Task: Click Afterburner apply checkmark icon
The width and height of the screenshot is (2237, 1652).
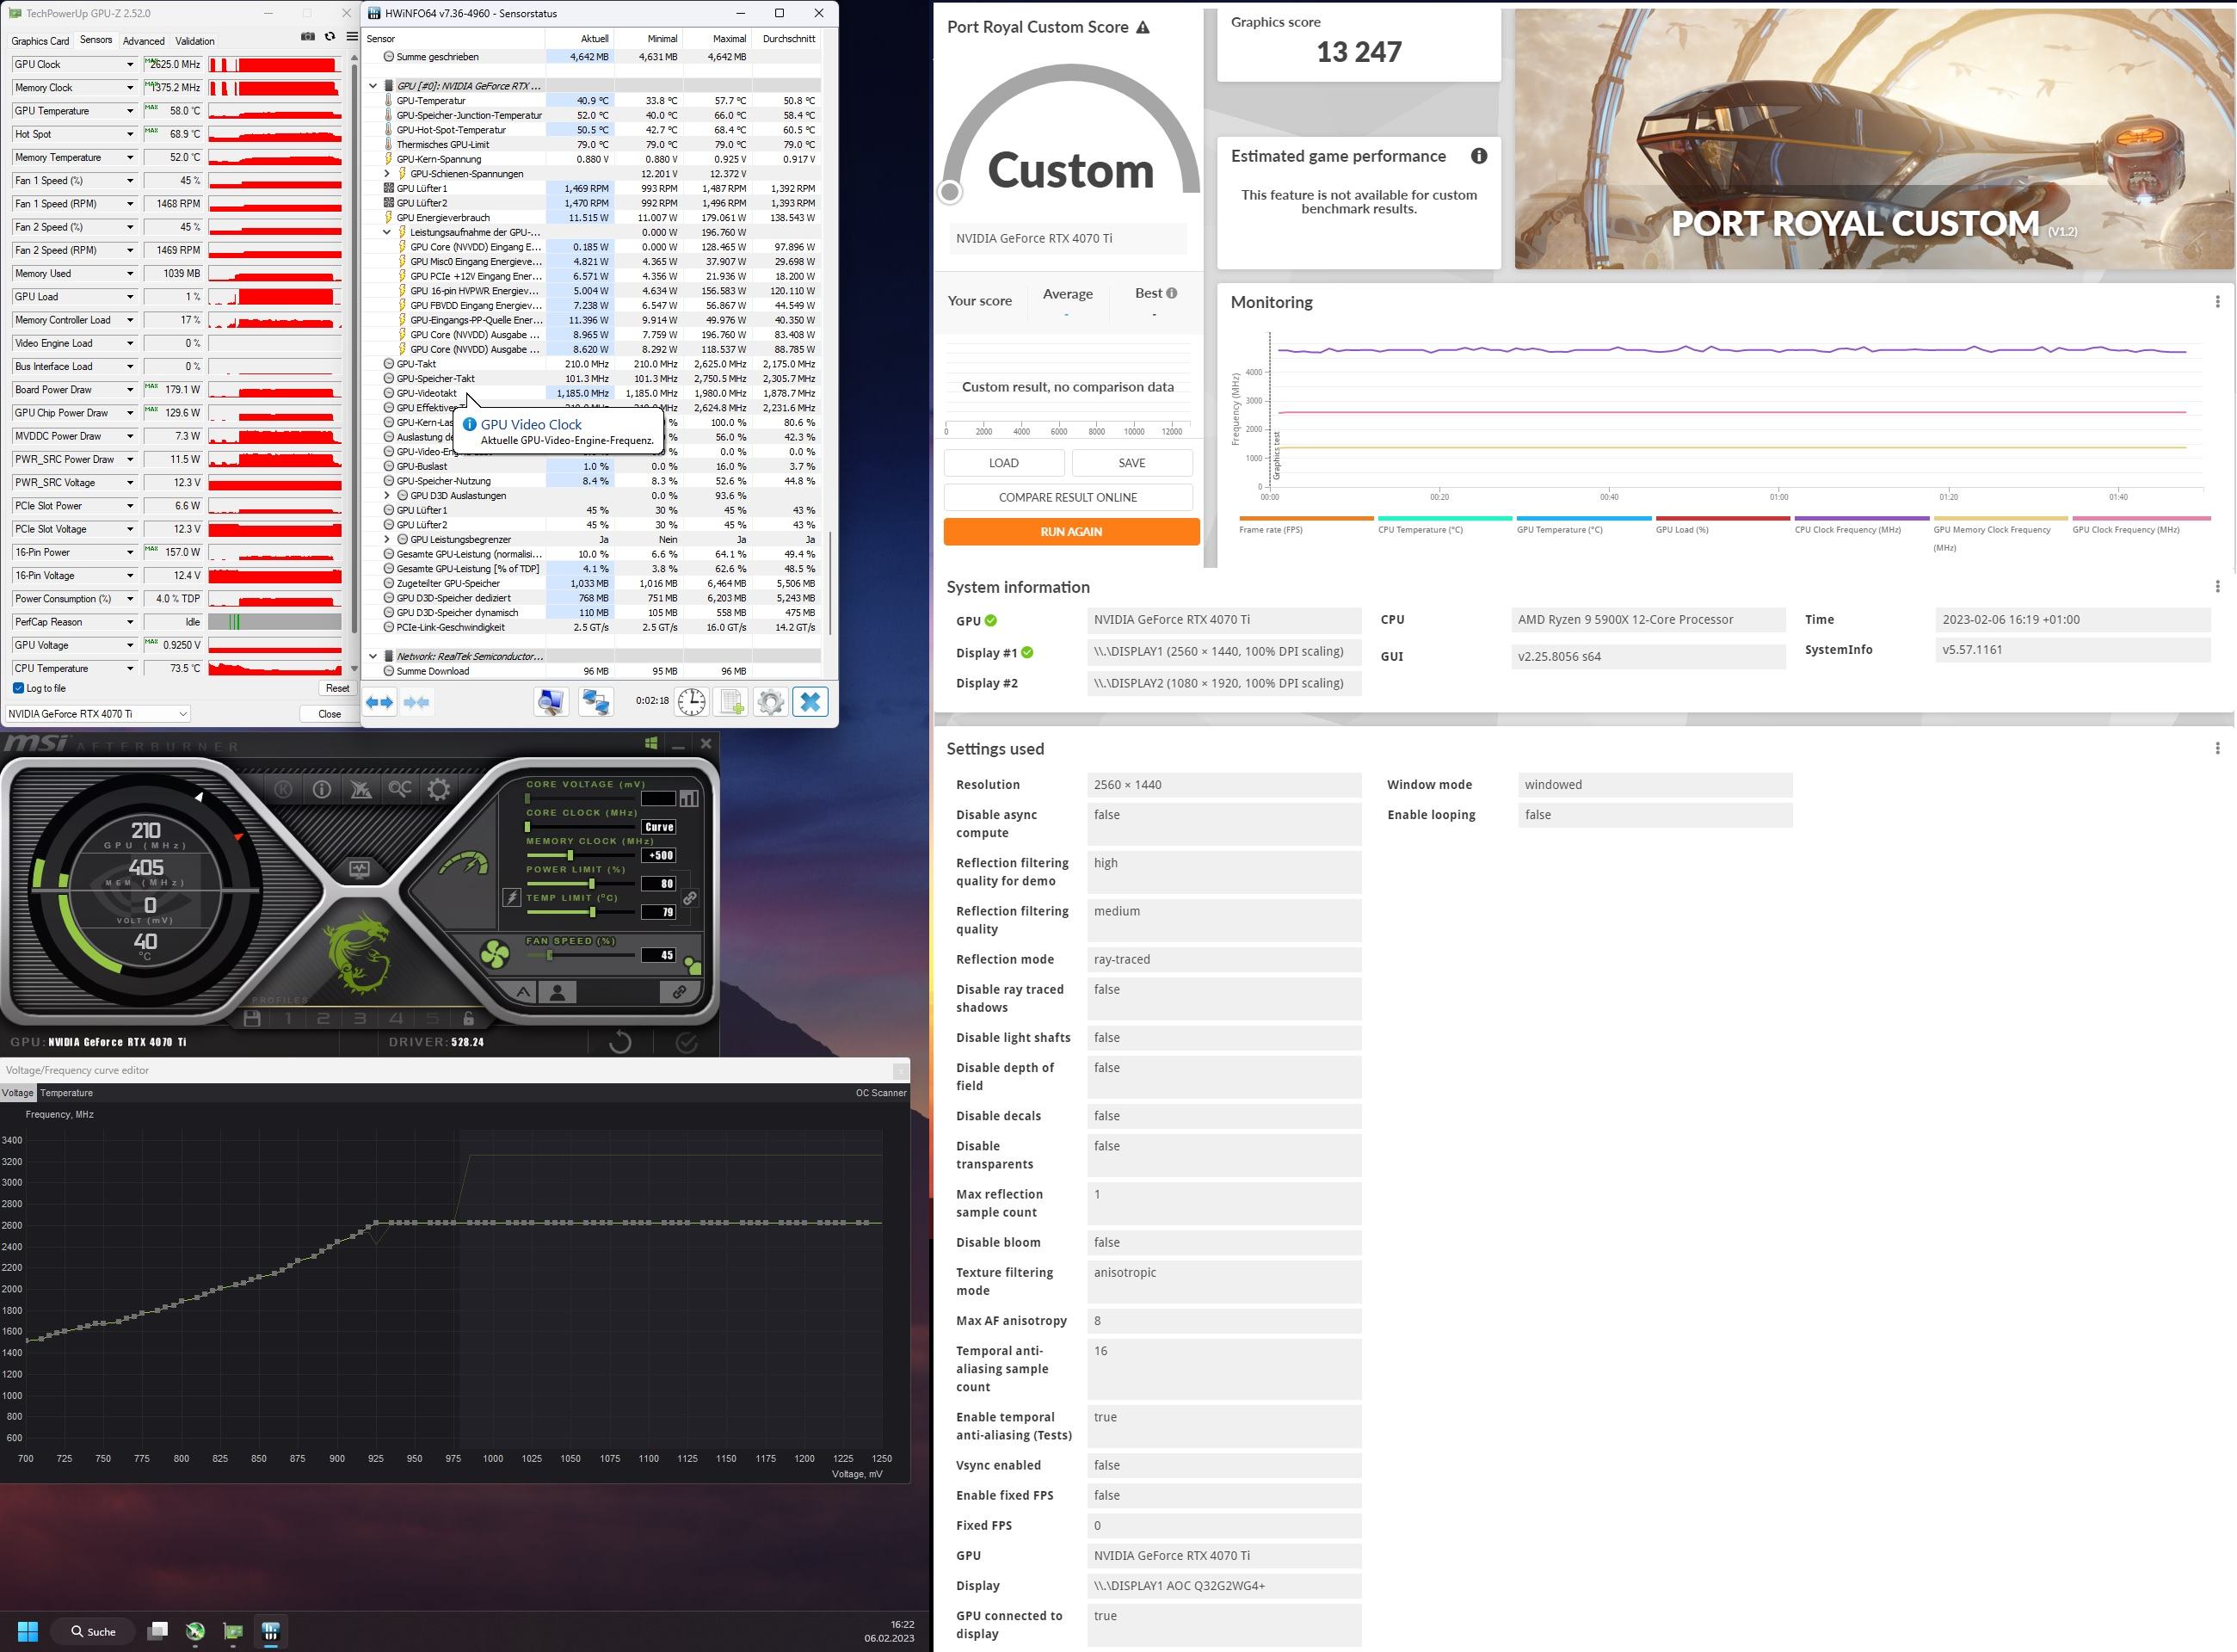Action: (x=686, y=1042)
